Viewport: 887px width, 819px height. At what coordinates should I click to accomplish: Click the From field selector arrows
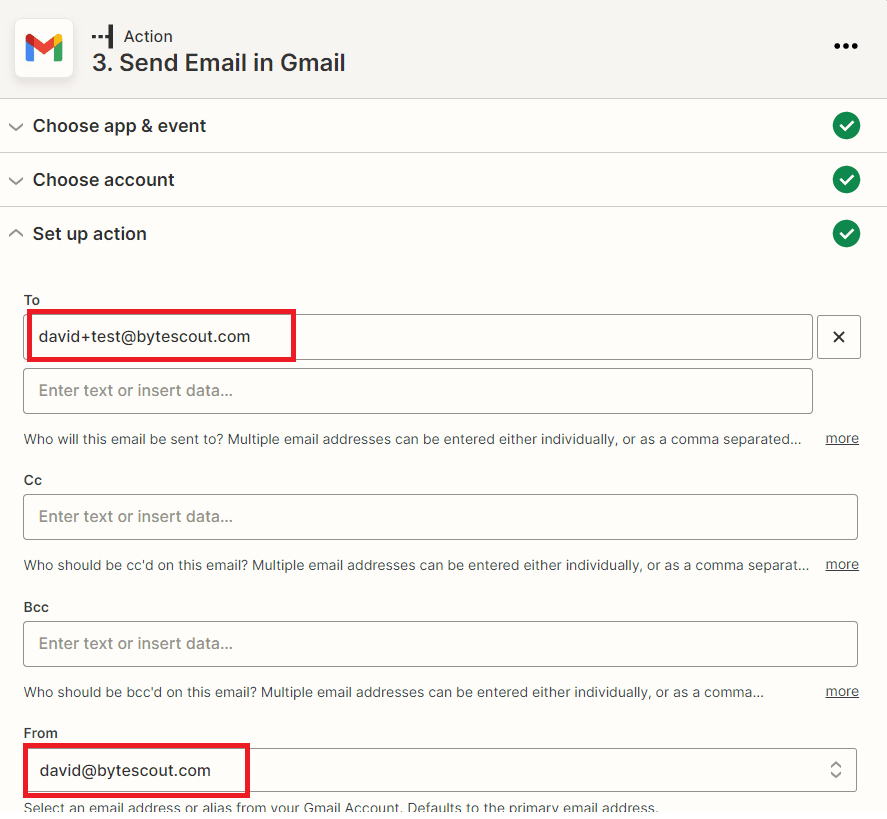836,770
